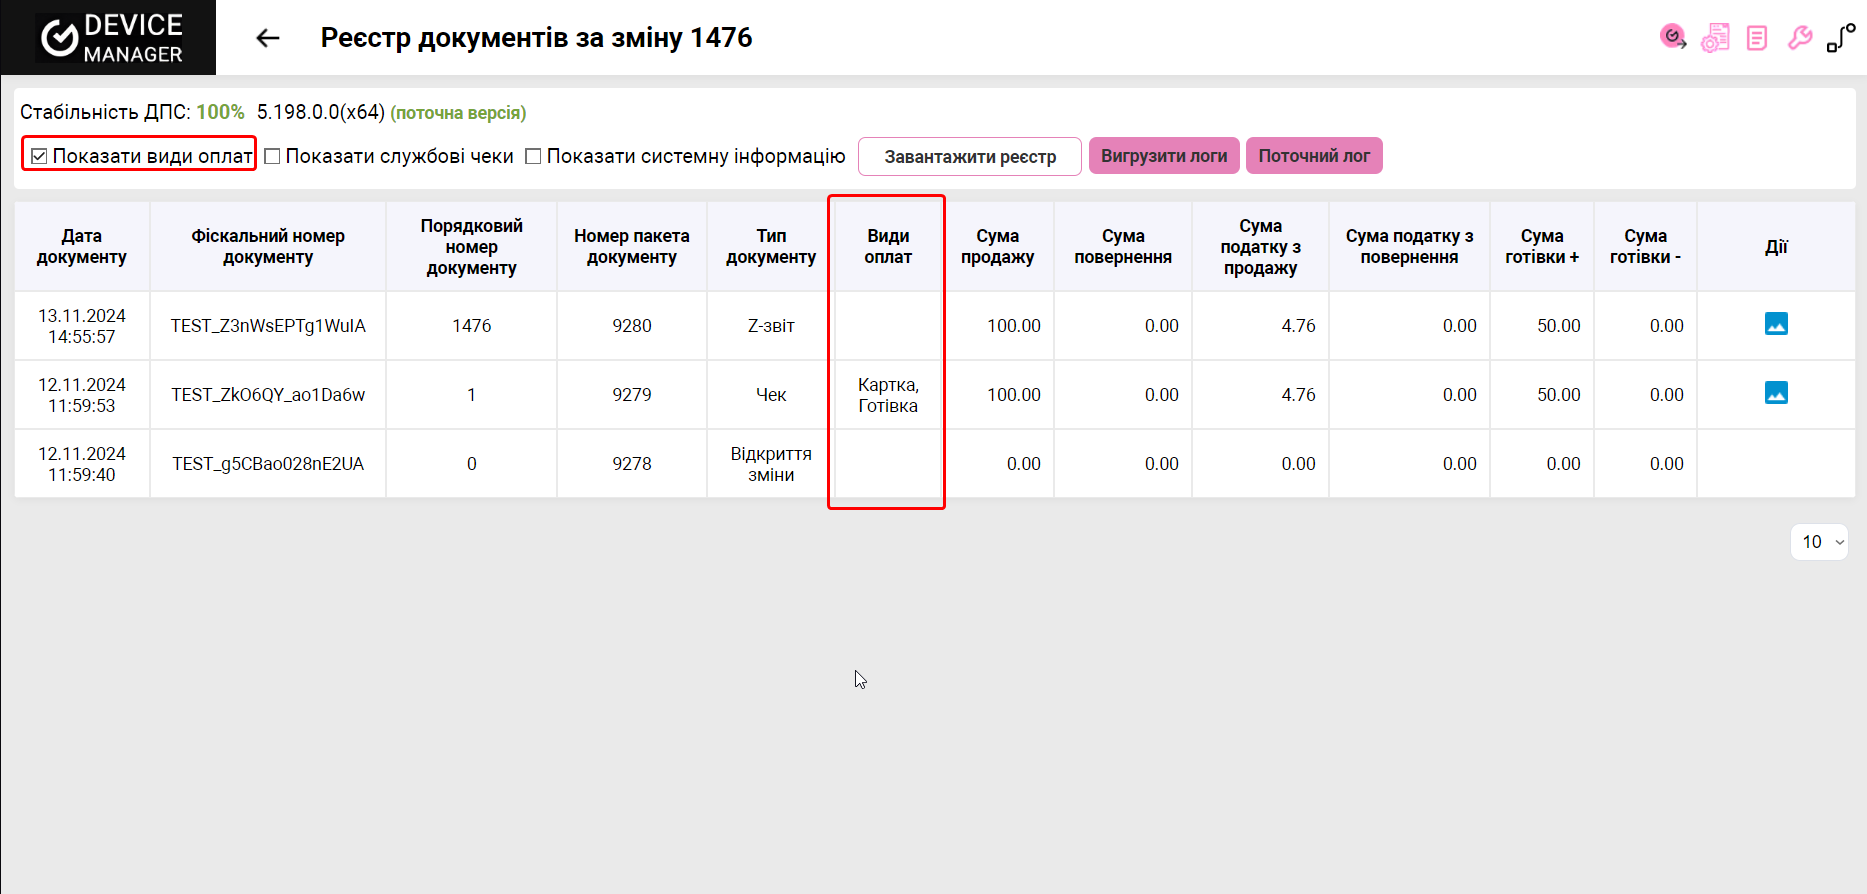The width and height of the screenshot is (1867, 894).
Task: Click the Дії column header
Action: click(x=1776, y=247)
